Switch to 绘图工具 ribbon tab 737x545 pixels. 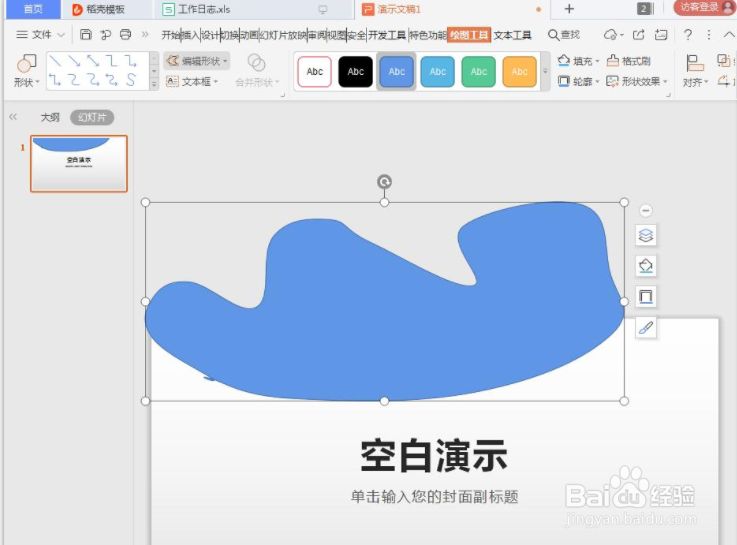click(469, 35)
